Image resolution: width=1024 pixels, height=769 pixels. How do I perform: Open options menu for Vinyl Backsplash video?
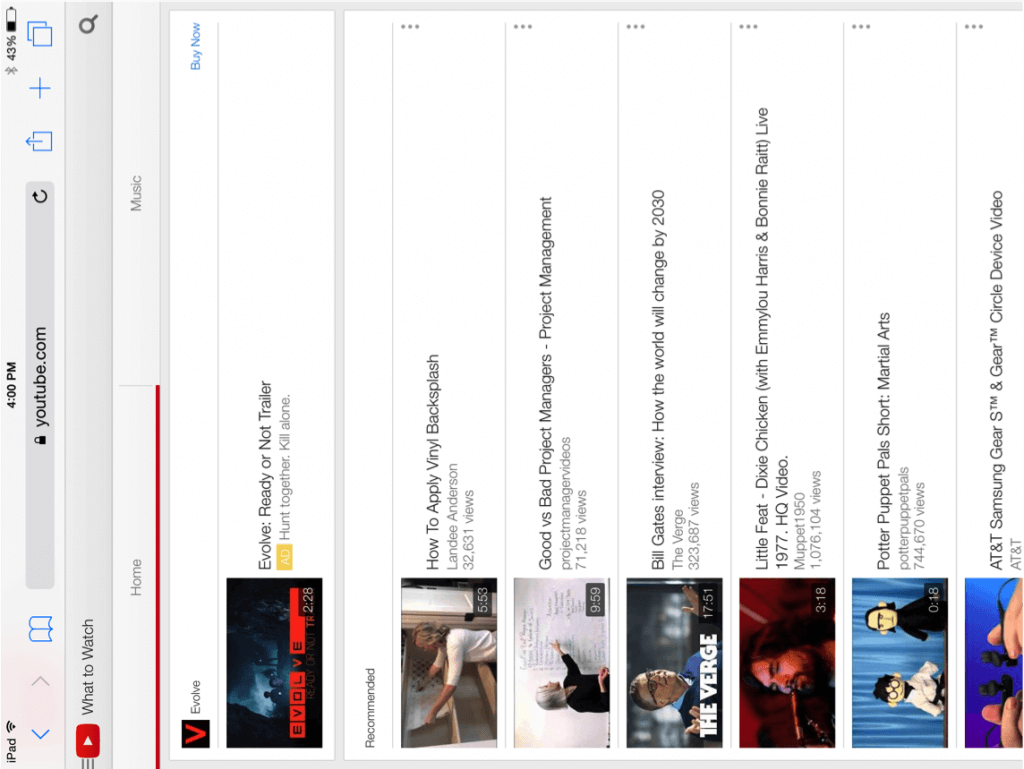[410, 27]
